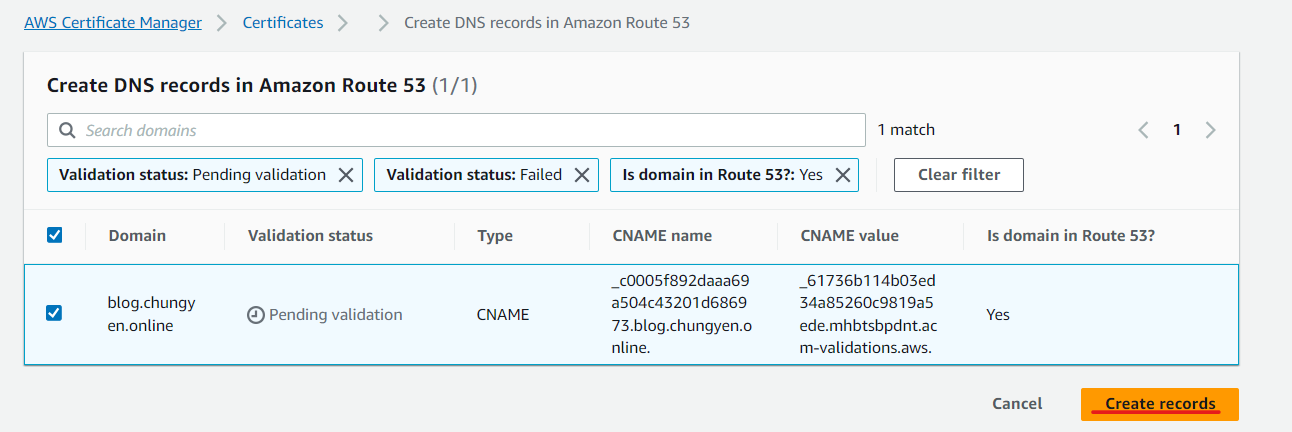Remove the Failed validation status filter
The height and width of the screenshot is (432, 1292).
[582, 175]
